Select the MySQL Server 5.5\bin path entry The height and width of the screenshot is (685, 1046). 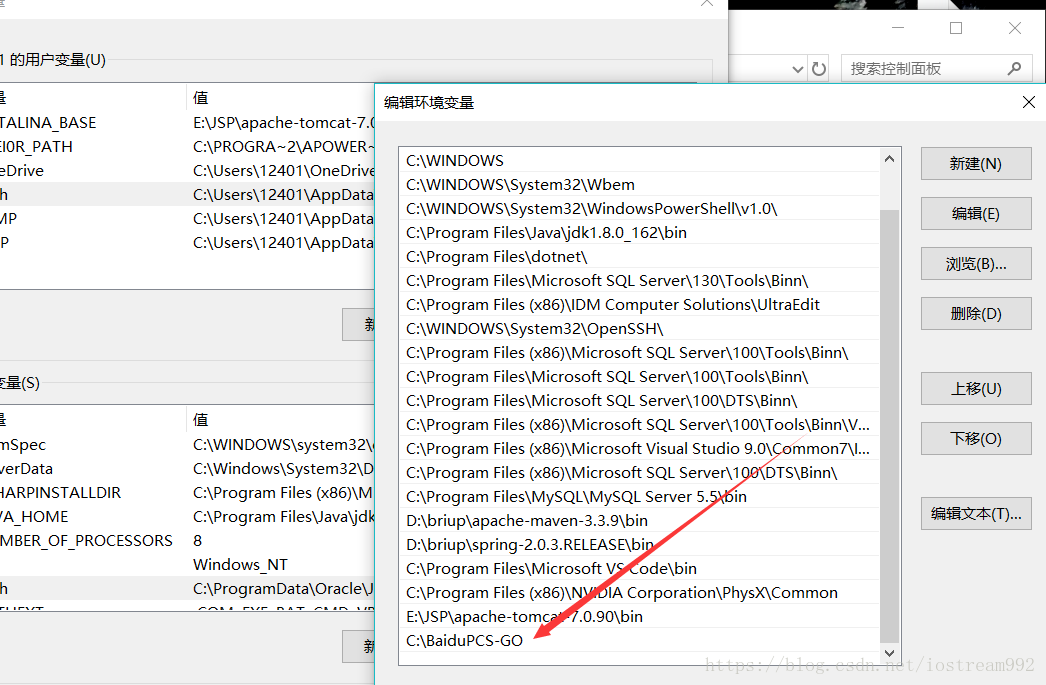(640, 497)
